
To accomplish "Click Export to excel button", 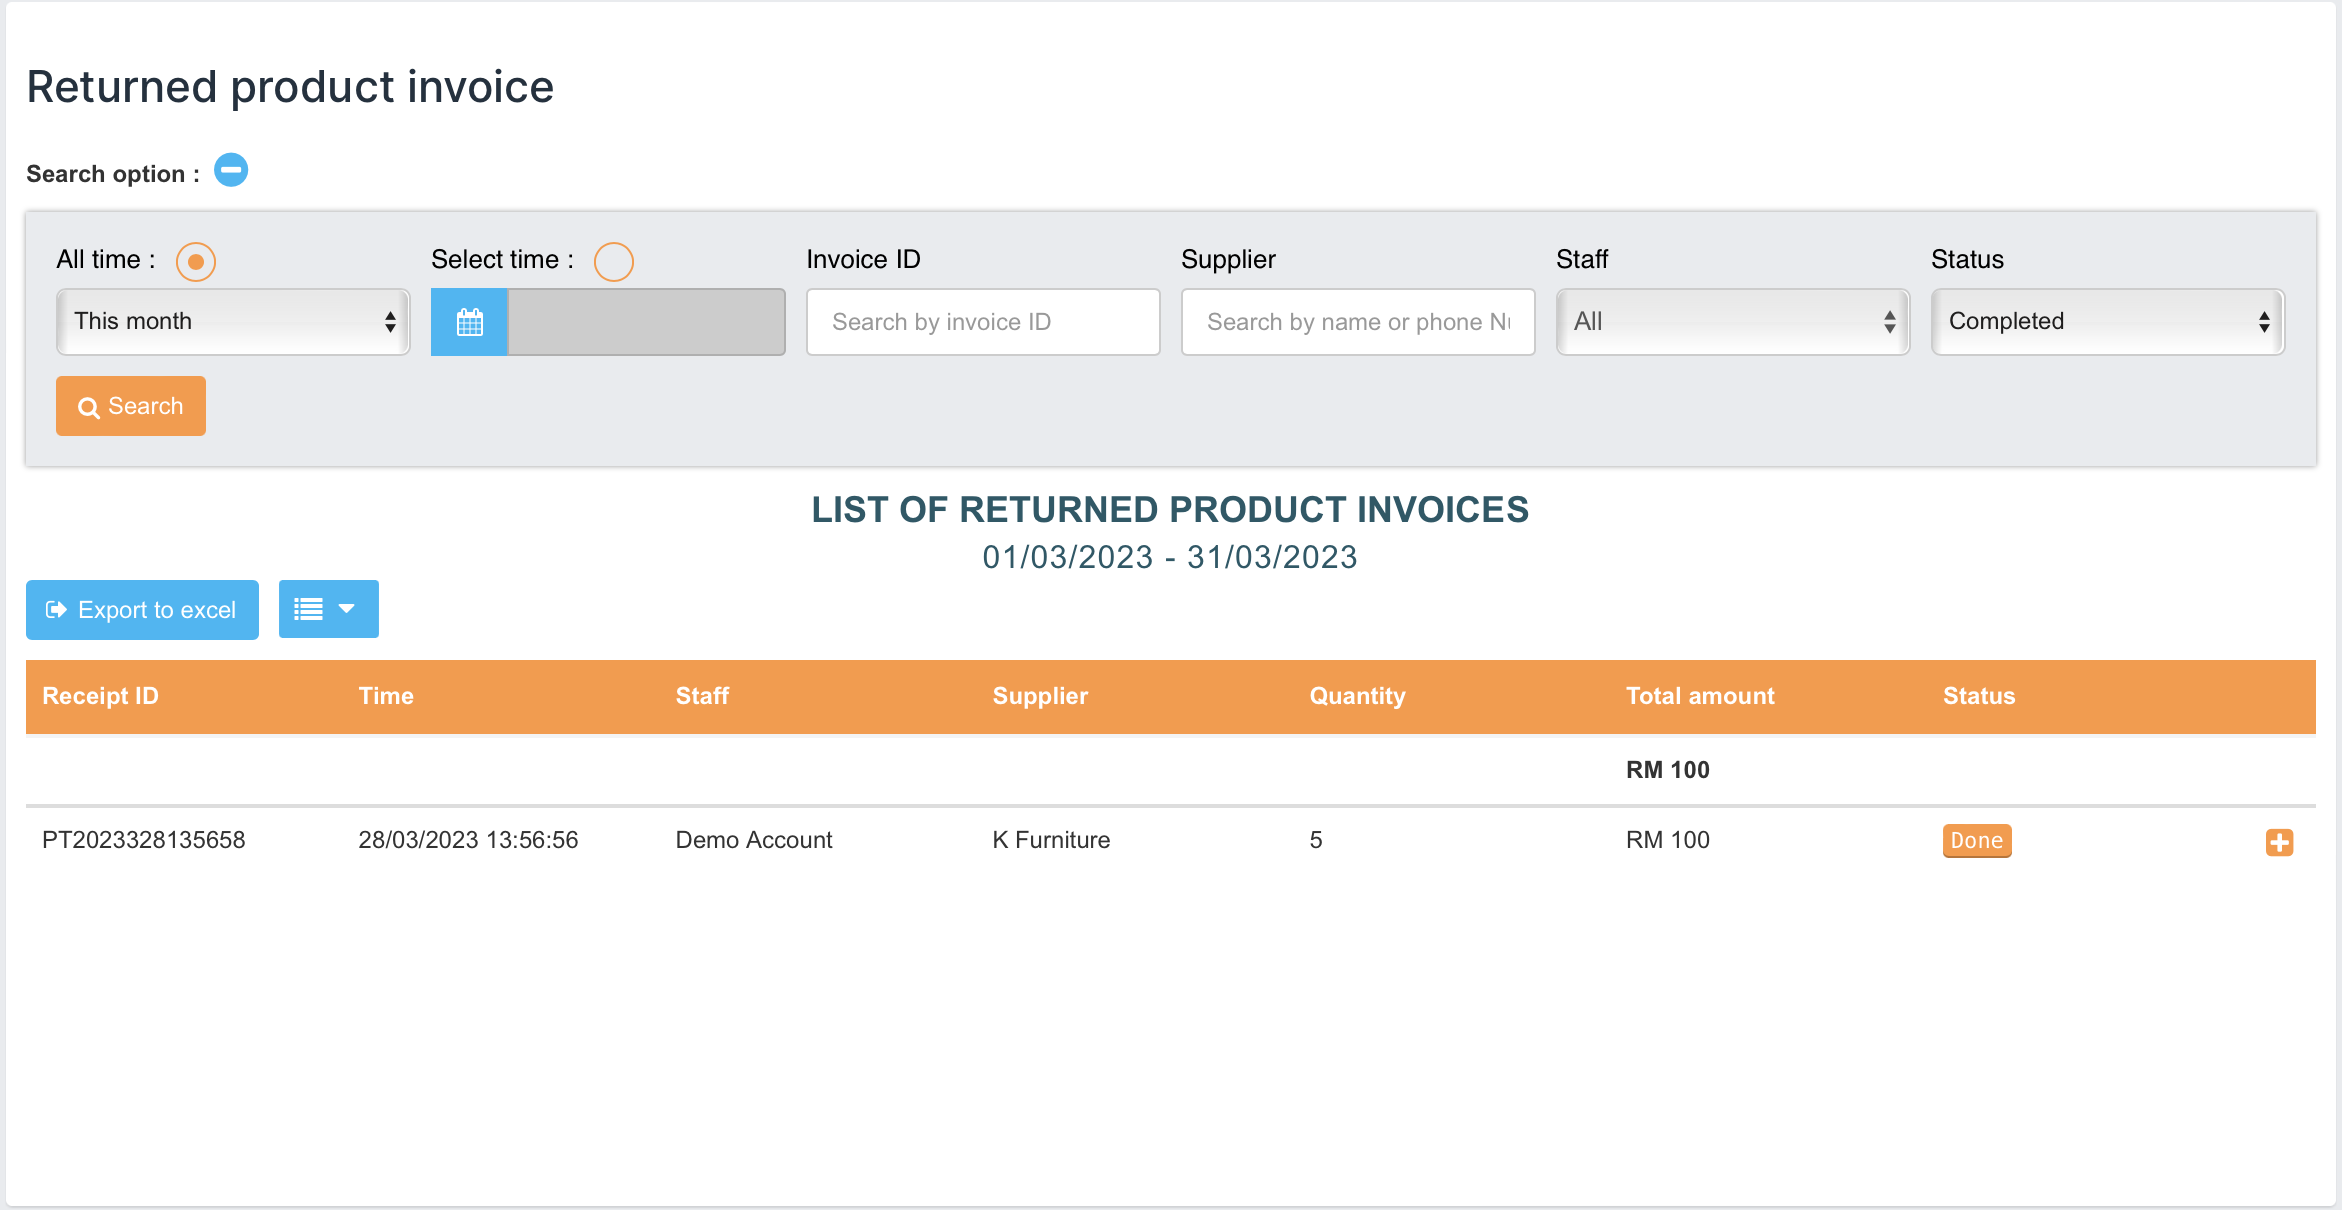I will 142,610.
